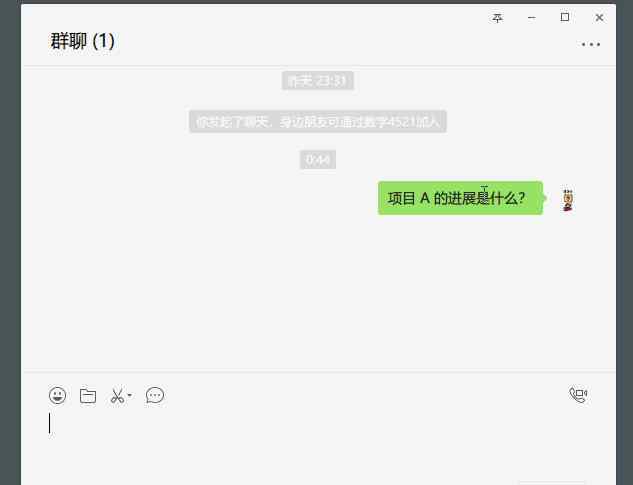Minimize the group chat window

click(x=532, y=18)
